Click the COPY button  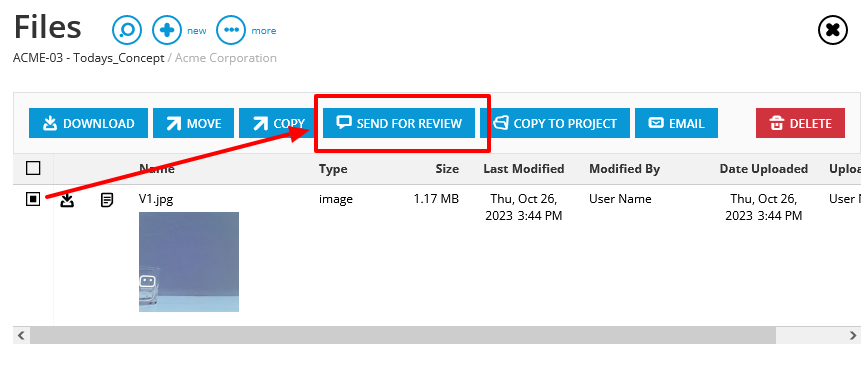tap(277, 123)
